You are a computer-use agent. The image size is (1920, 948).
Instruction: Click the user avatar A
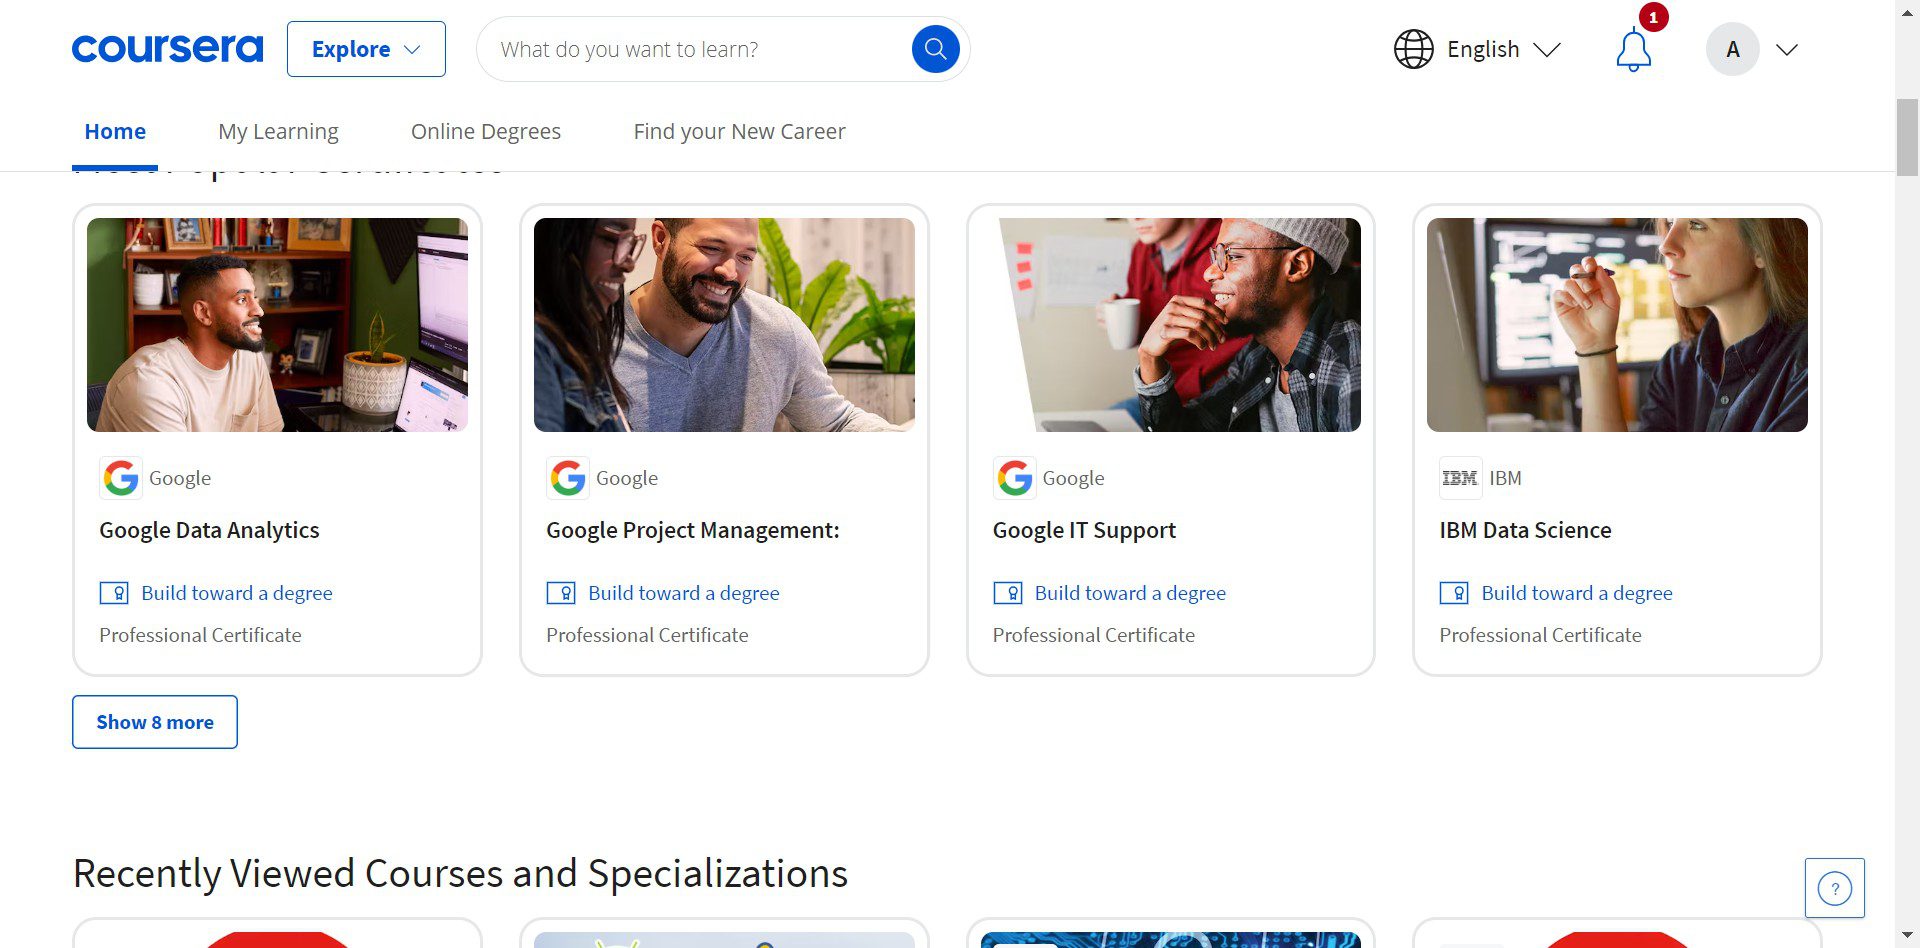(1732, 49)
